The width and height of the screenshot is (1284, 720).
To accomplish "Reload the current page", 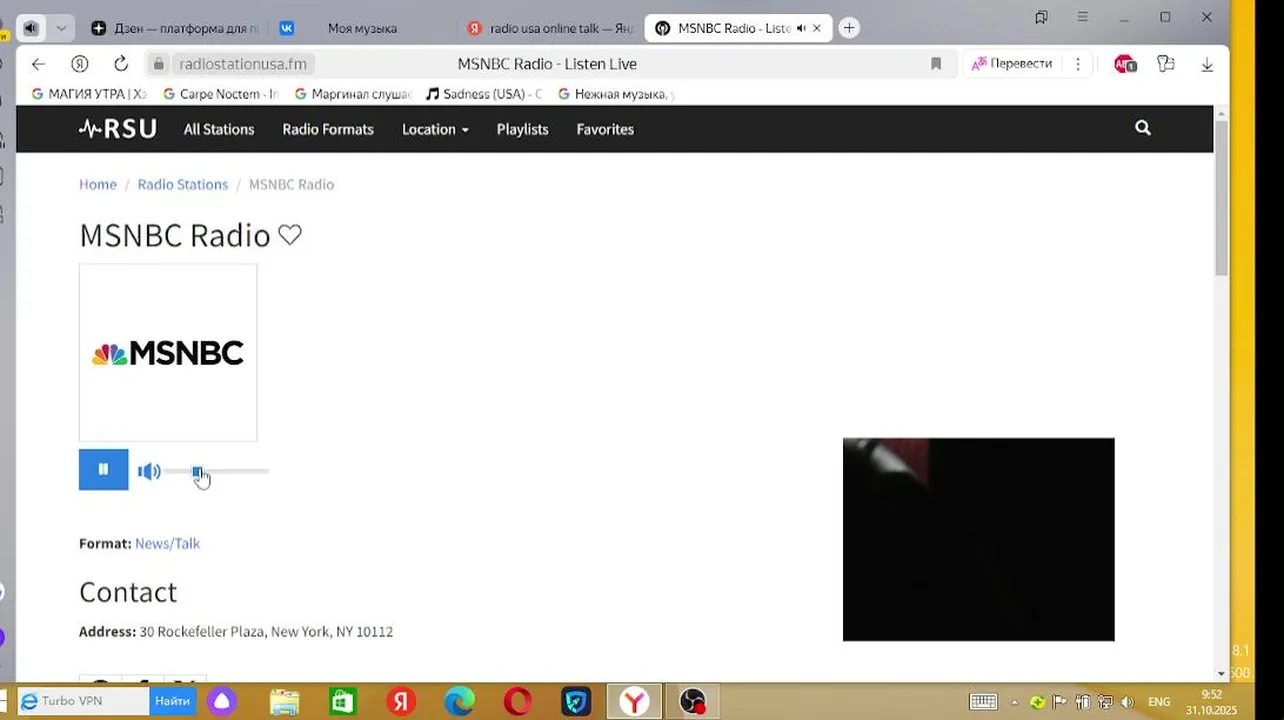I will coord(121,64).
